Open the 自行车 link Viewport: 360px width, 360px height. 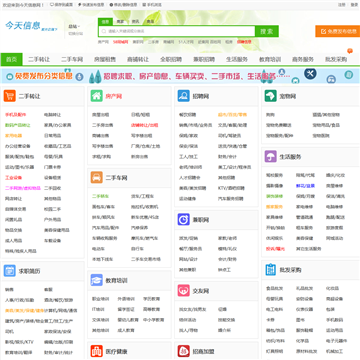137,249
